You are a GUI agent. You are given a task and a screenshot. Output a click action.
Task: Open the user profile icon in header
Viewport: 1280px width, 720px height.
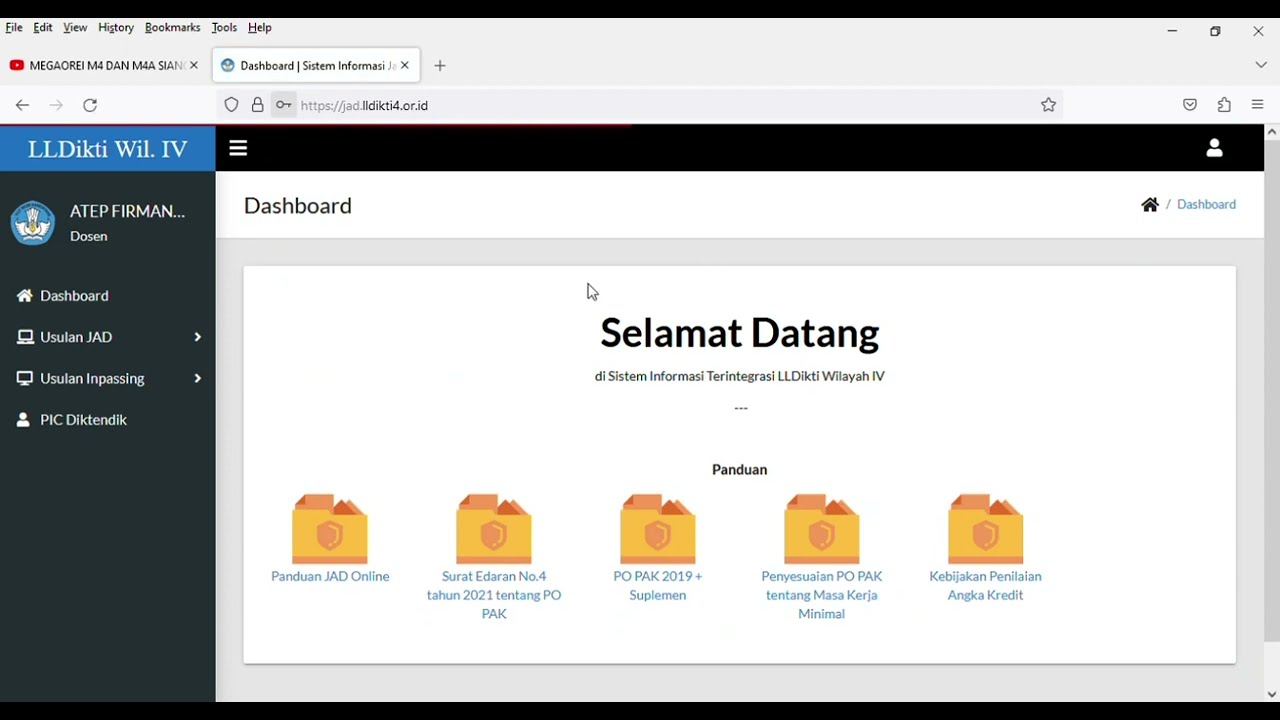tap(1214, 148)
